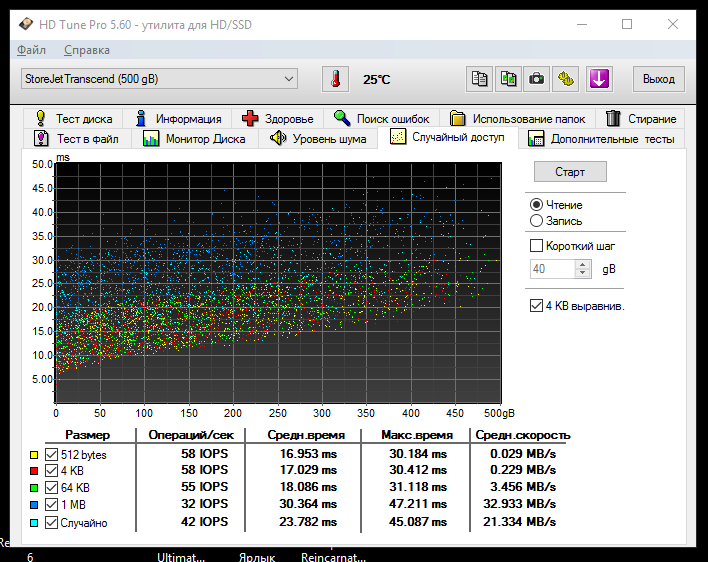
Task: Open the Справка menu
Action: (x=87, y=50)
